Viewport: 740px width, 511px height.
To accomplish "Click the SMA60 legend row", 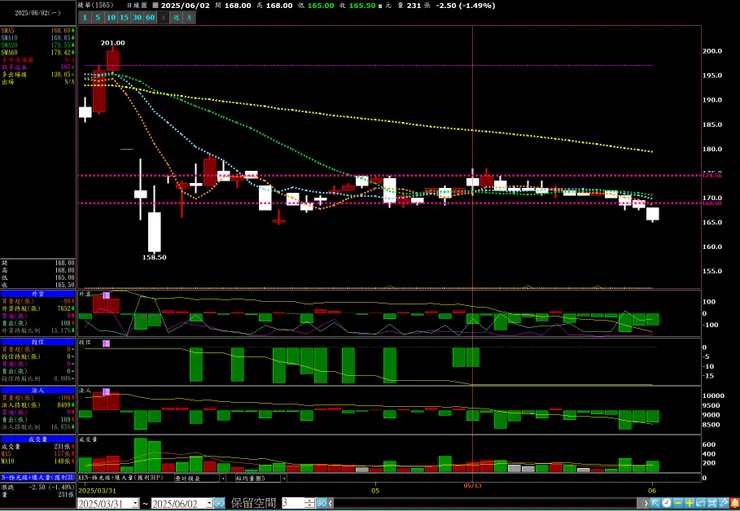I will [38, 52].
